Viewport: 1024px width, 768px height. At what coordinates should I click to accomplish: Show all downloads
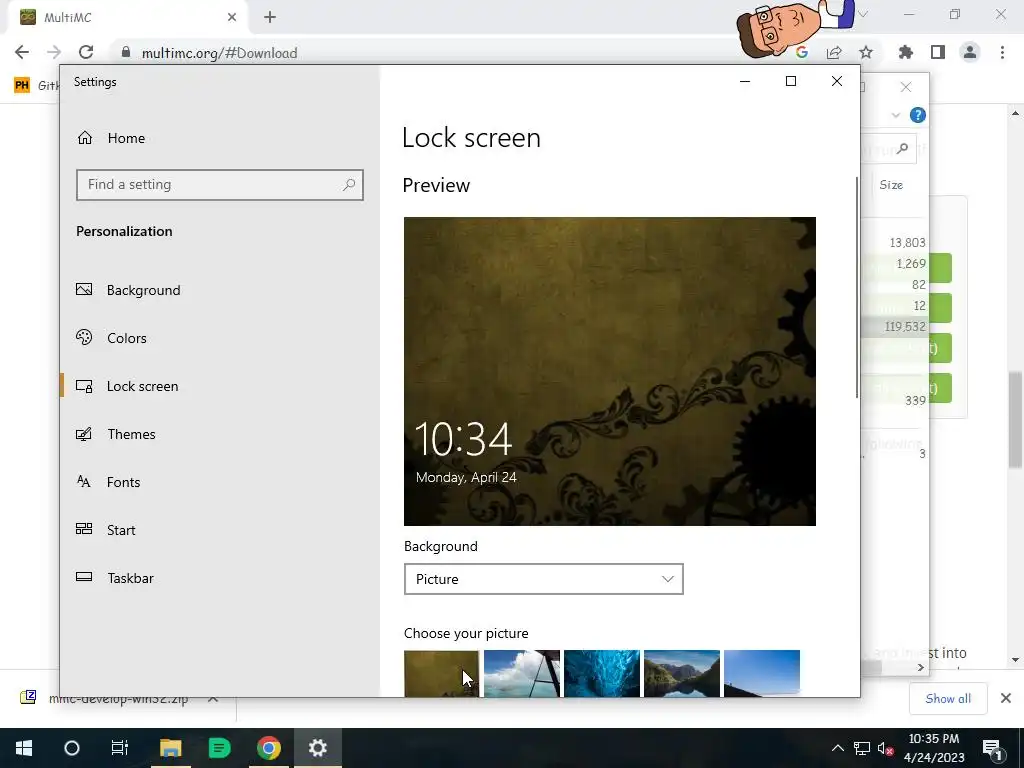(948, 699)
